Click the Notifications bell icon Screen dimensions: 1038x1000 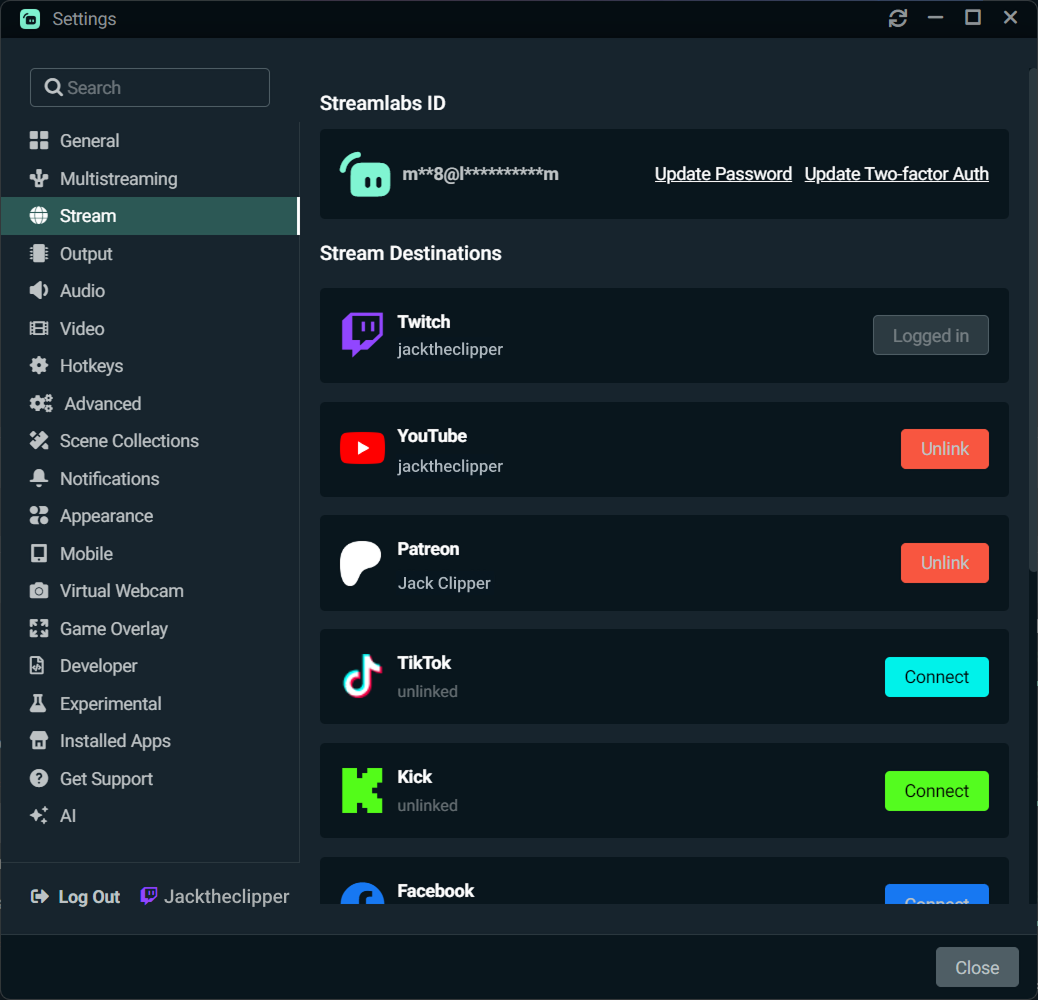(x=39, y=478)
